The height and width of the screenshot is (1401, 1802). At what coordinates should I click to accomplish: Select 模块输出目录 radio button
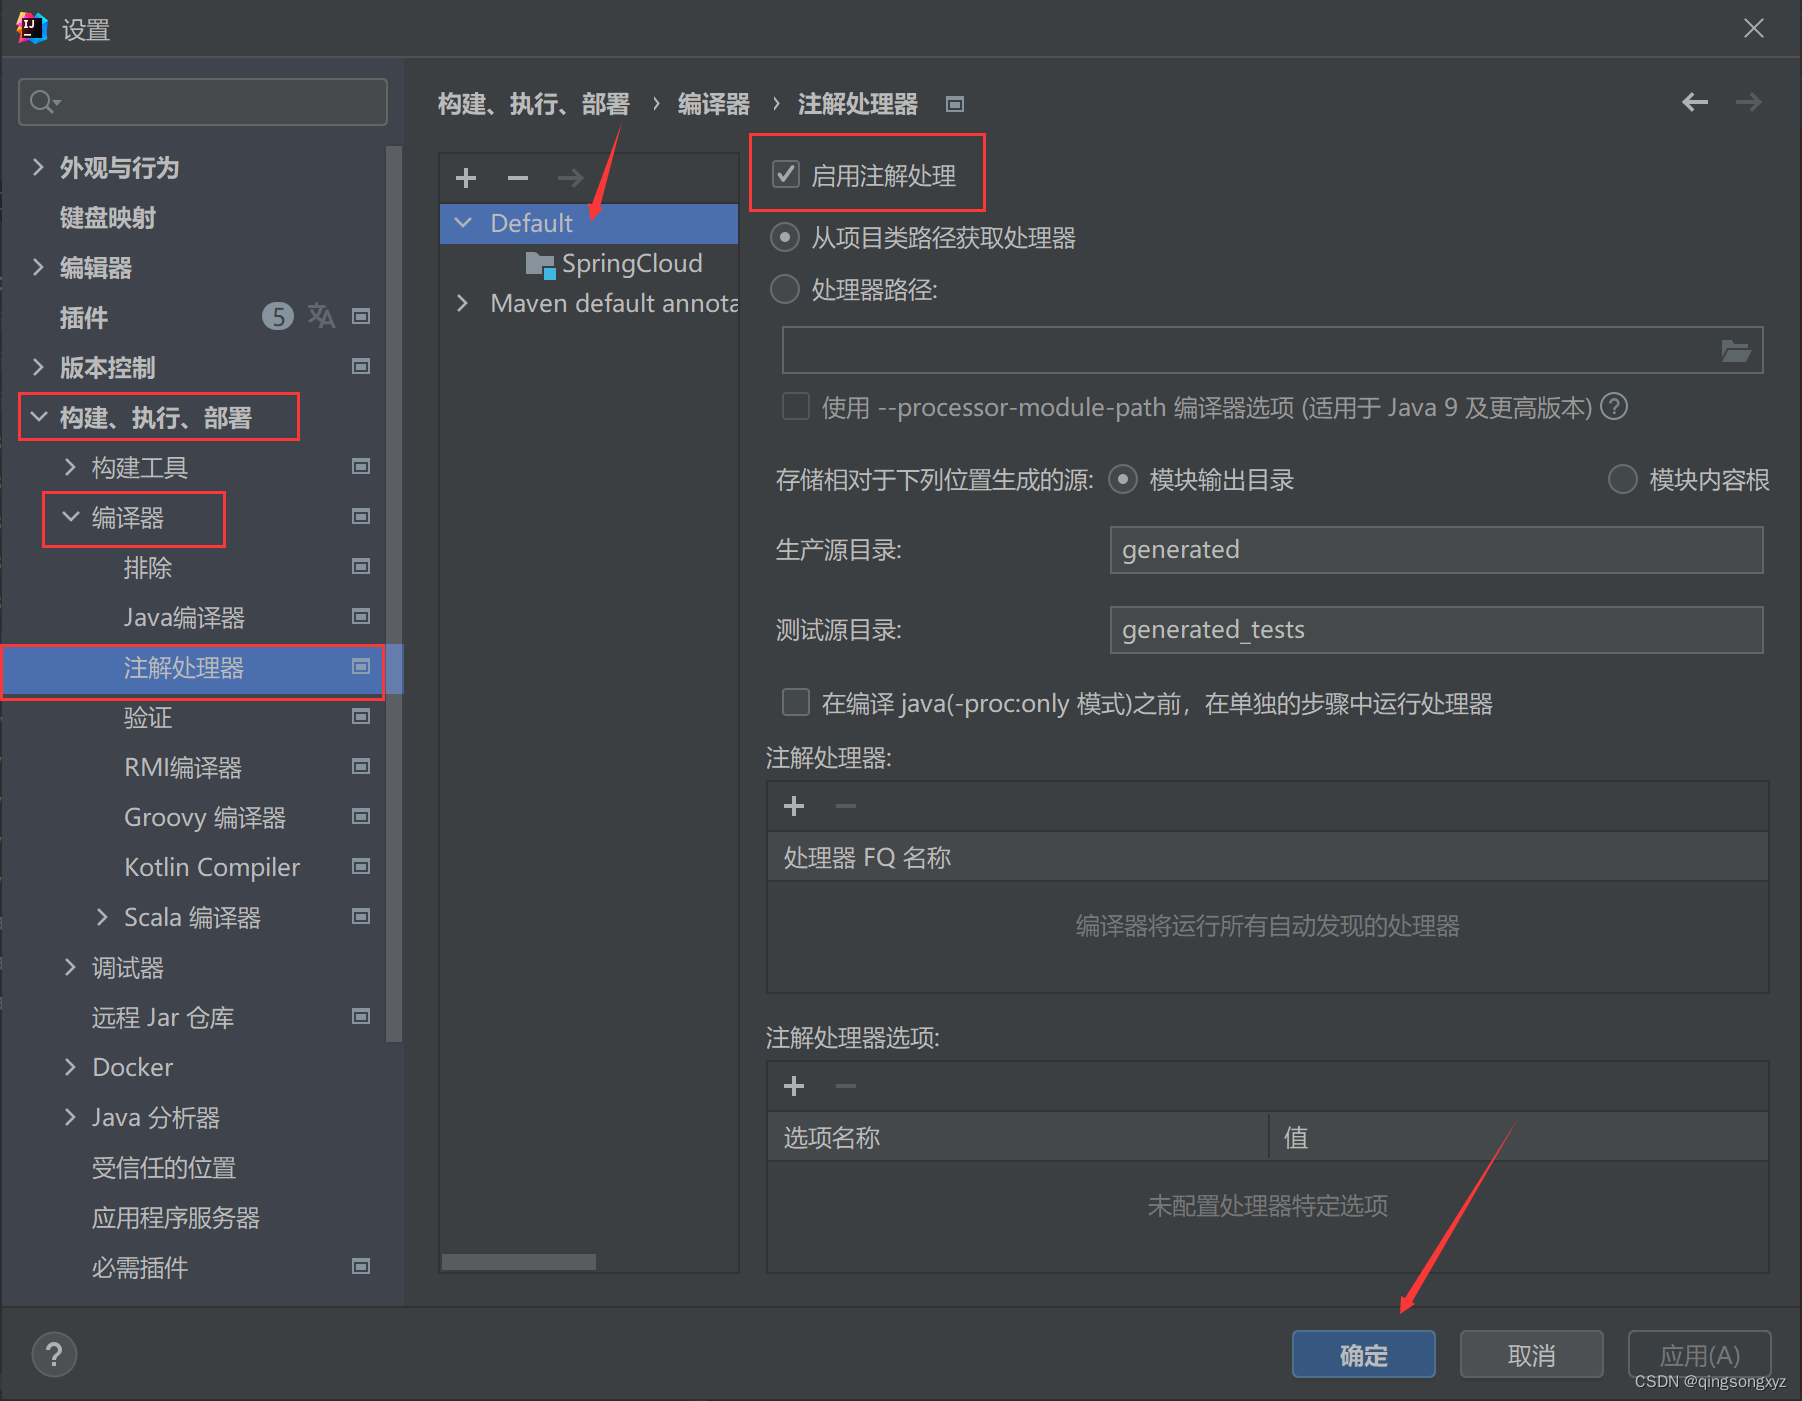click(1123, 480)
